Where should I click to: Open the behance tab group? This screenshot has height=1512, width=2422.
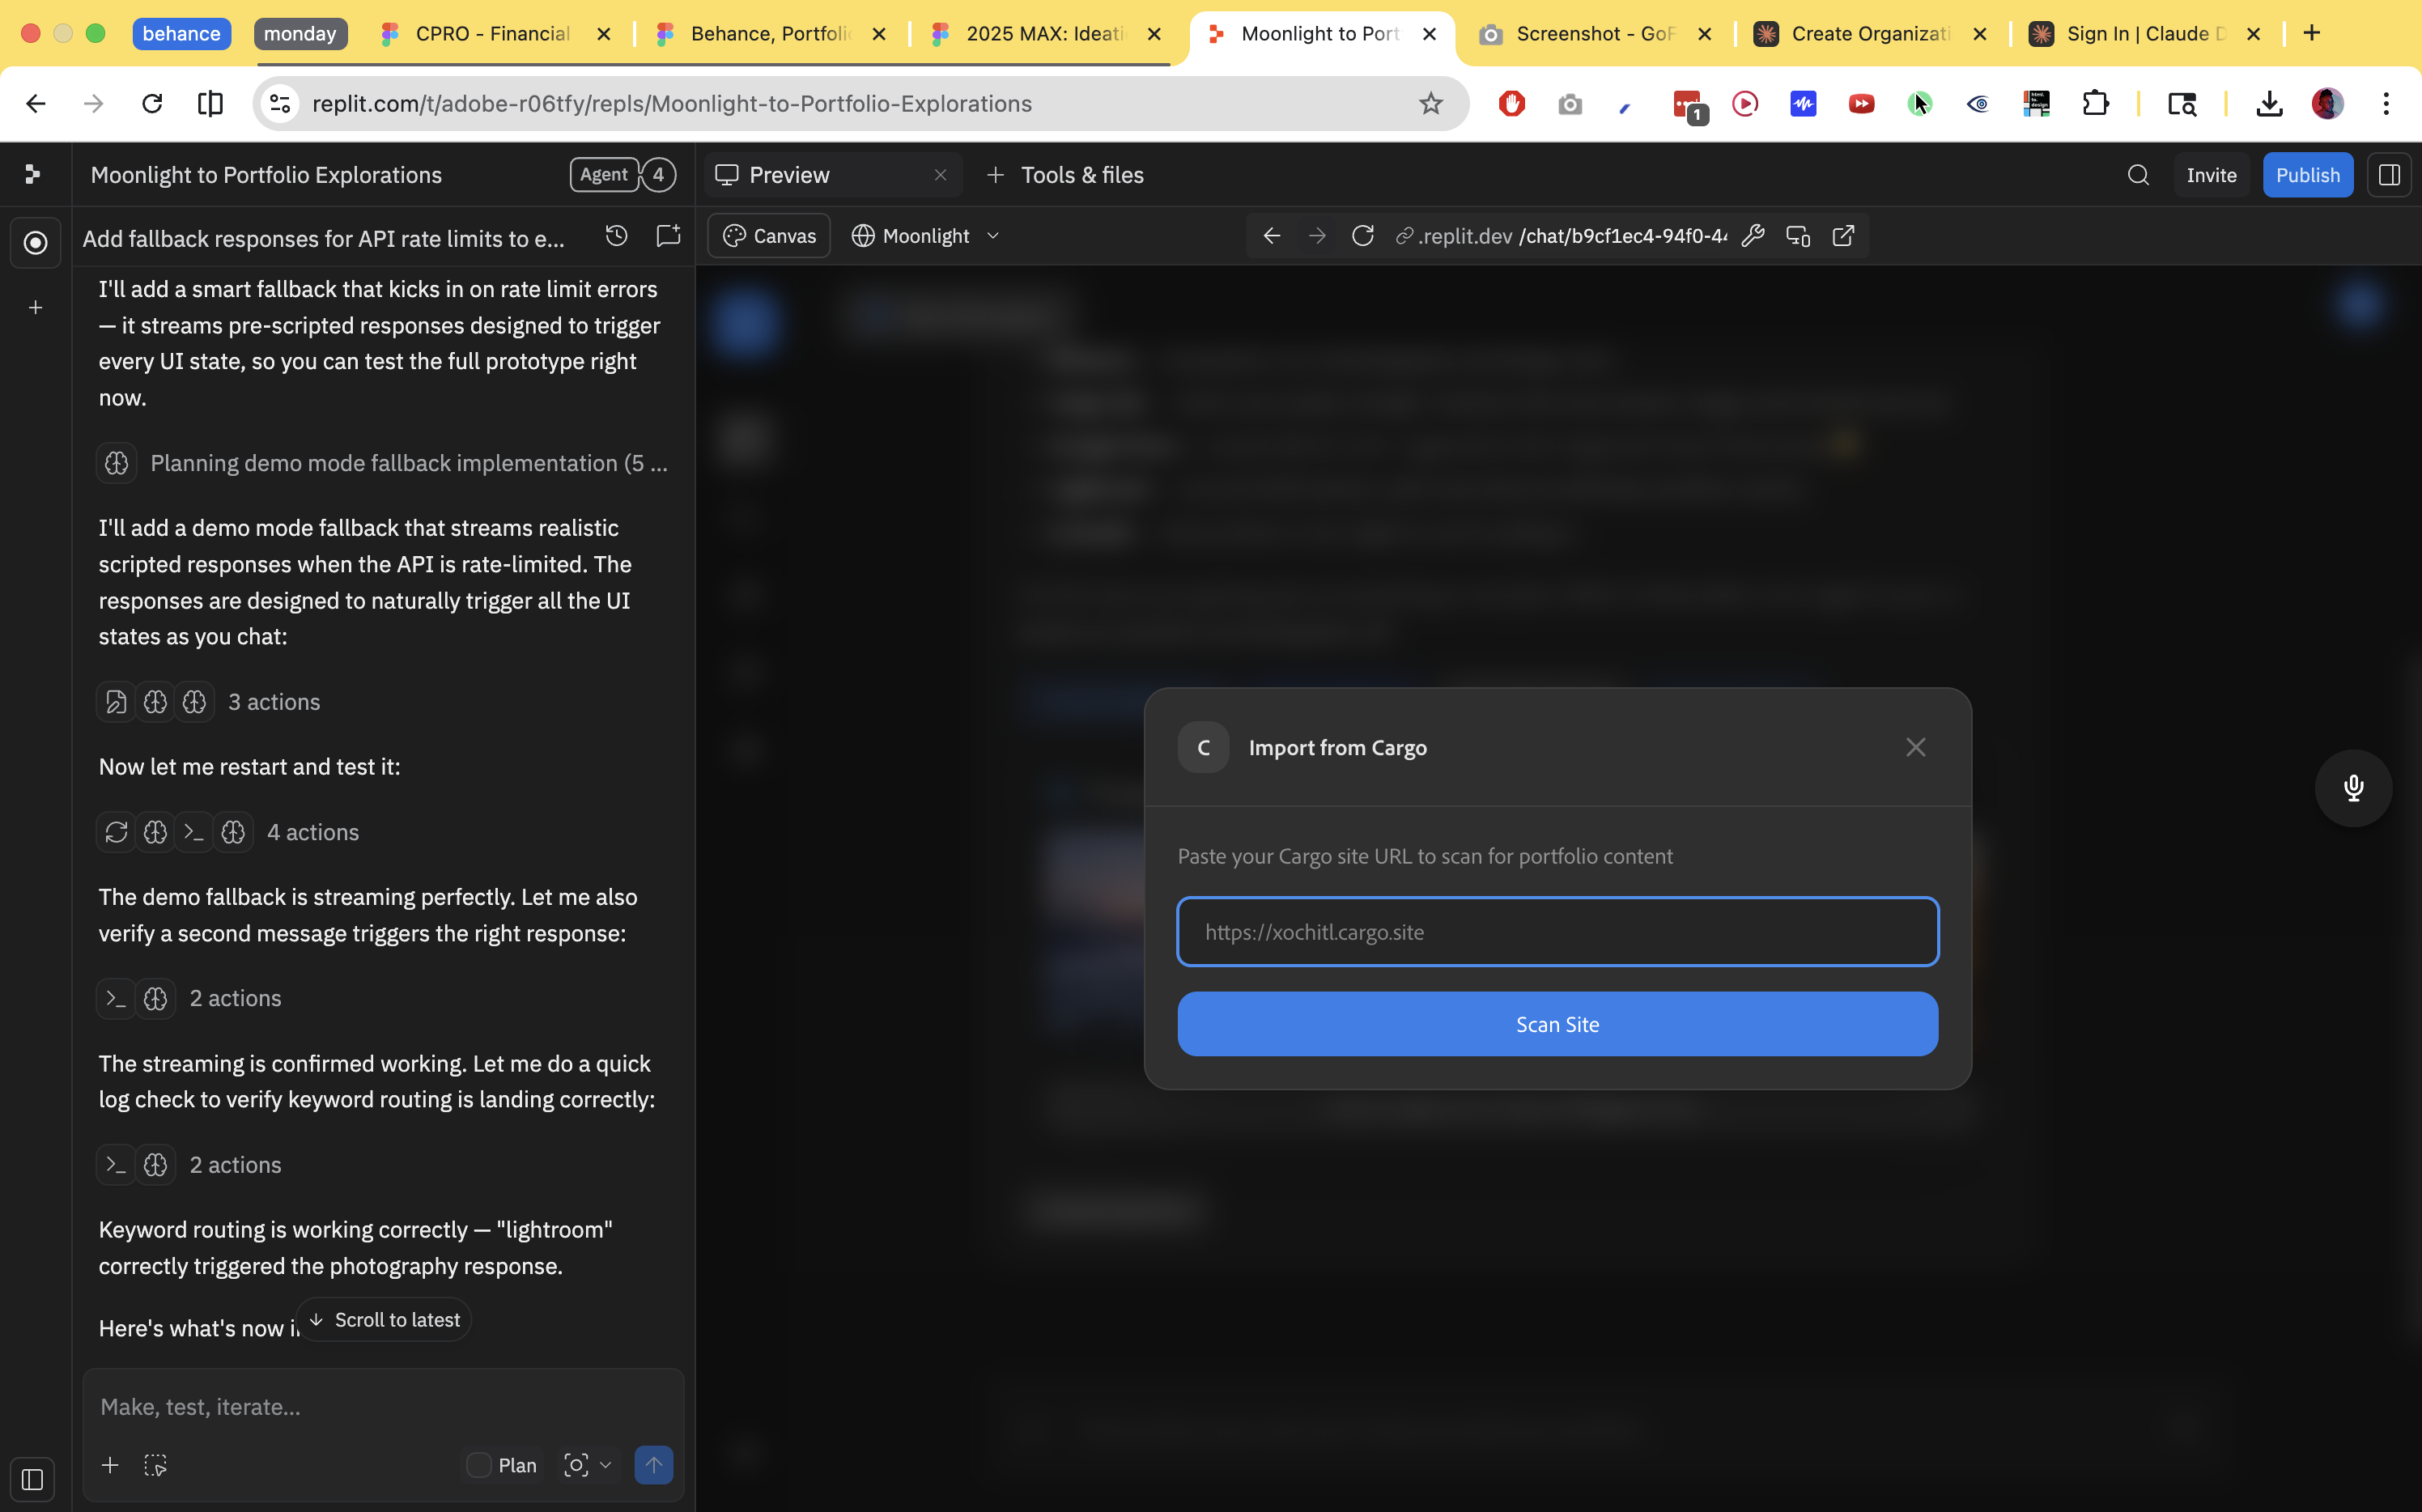(181, 33)
